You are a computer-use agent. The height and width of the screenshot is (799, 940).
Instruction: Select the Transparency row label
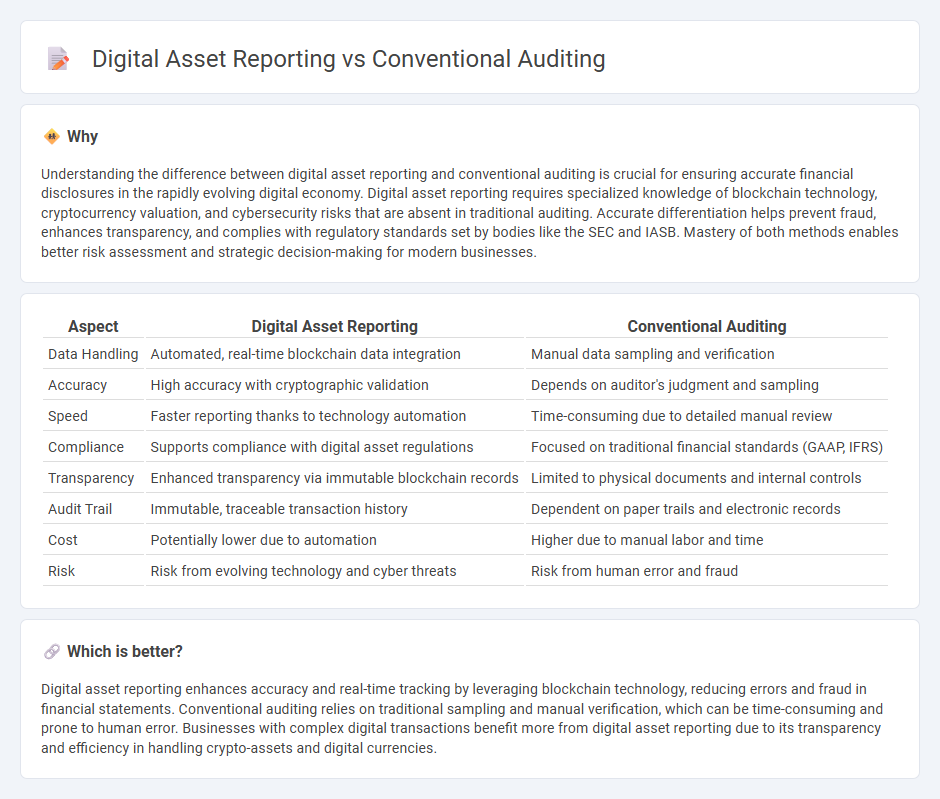(93, 478)
